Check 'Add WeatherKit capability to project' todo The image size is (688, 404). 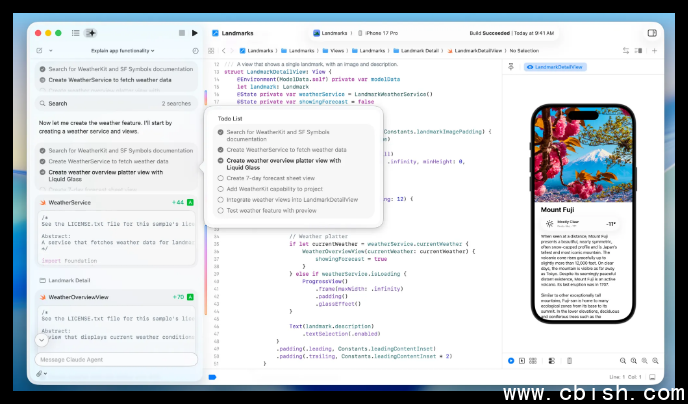tap(221, 188)
